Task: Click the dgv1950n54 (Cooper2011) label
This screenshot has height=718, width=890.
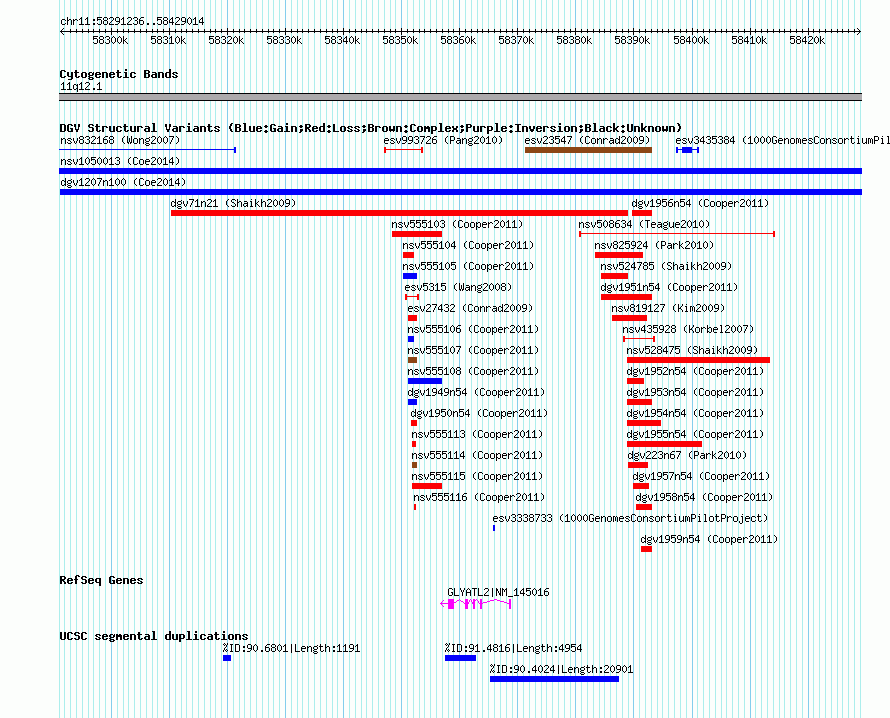Action: [x=480, y=413]
